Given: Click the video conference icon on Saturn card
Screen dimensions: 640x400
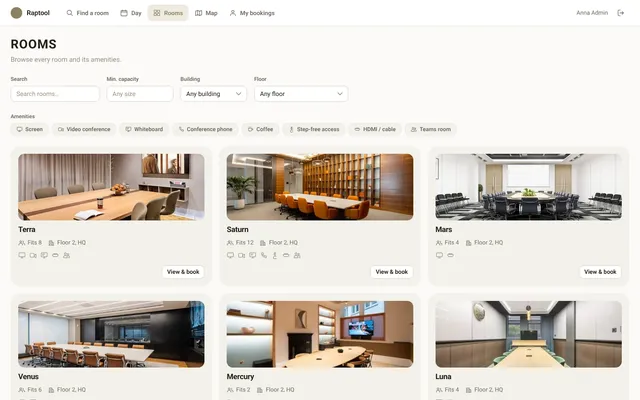Looking at the screenshot, I should tap(242, 256).
